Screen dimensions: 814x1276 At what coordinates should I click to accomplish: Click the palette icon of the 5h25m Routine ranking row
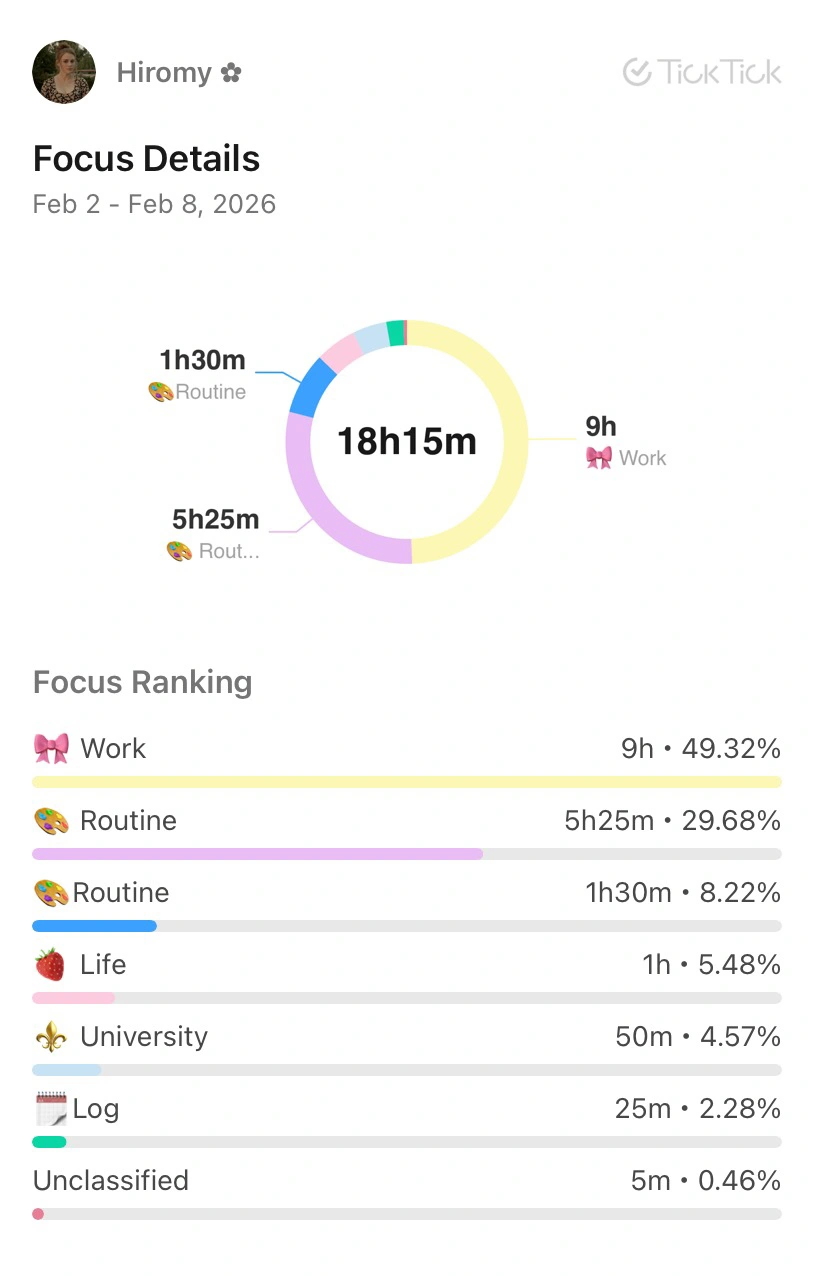click(x=51, y=821)
